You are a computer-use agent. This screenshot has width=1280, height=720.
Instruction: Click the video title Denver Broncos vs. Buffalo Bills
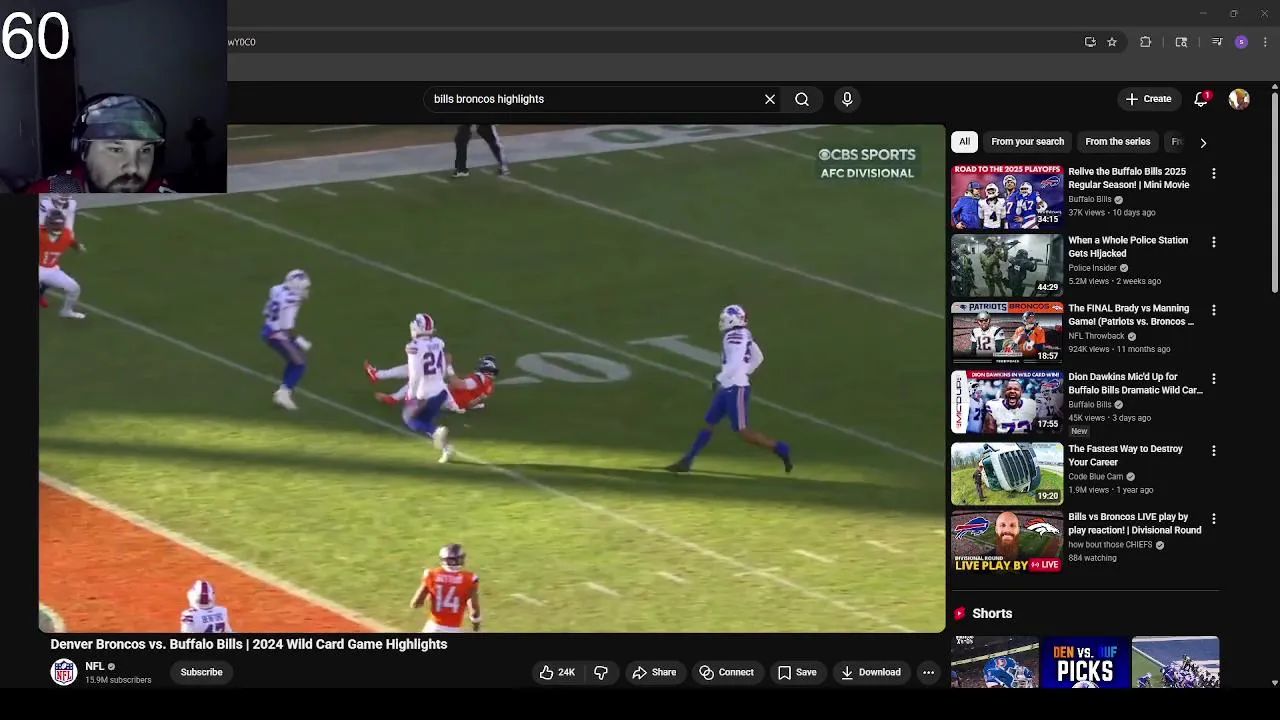click(249, 645)
